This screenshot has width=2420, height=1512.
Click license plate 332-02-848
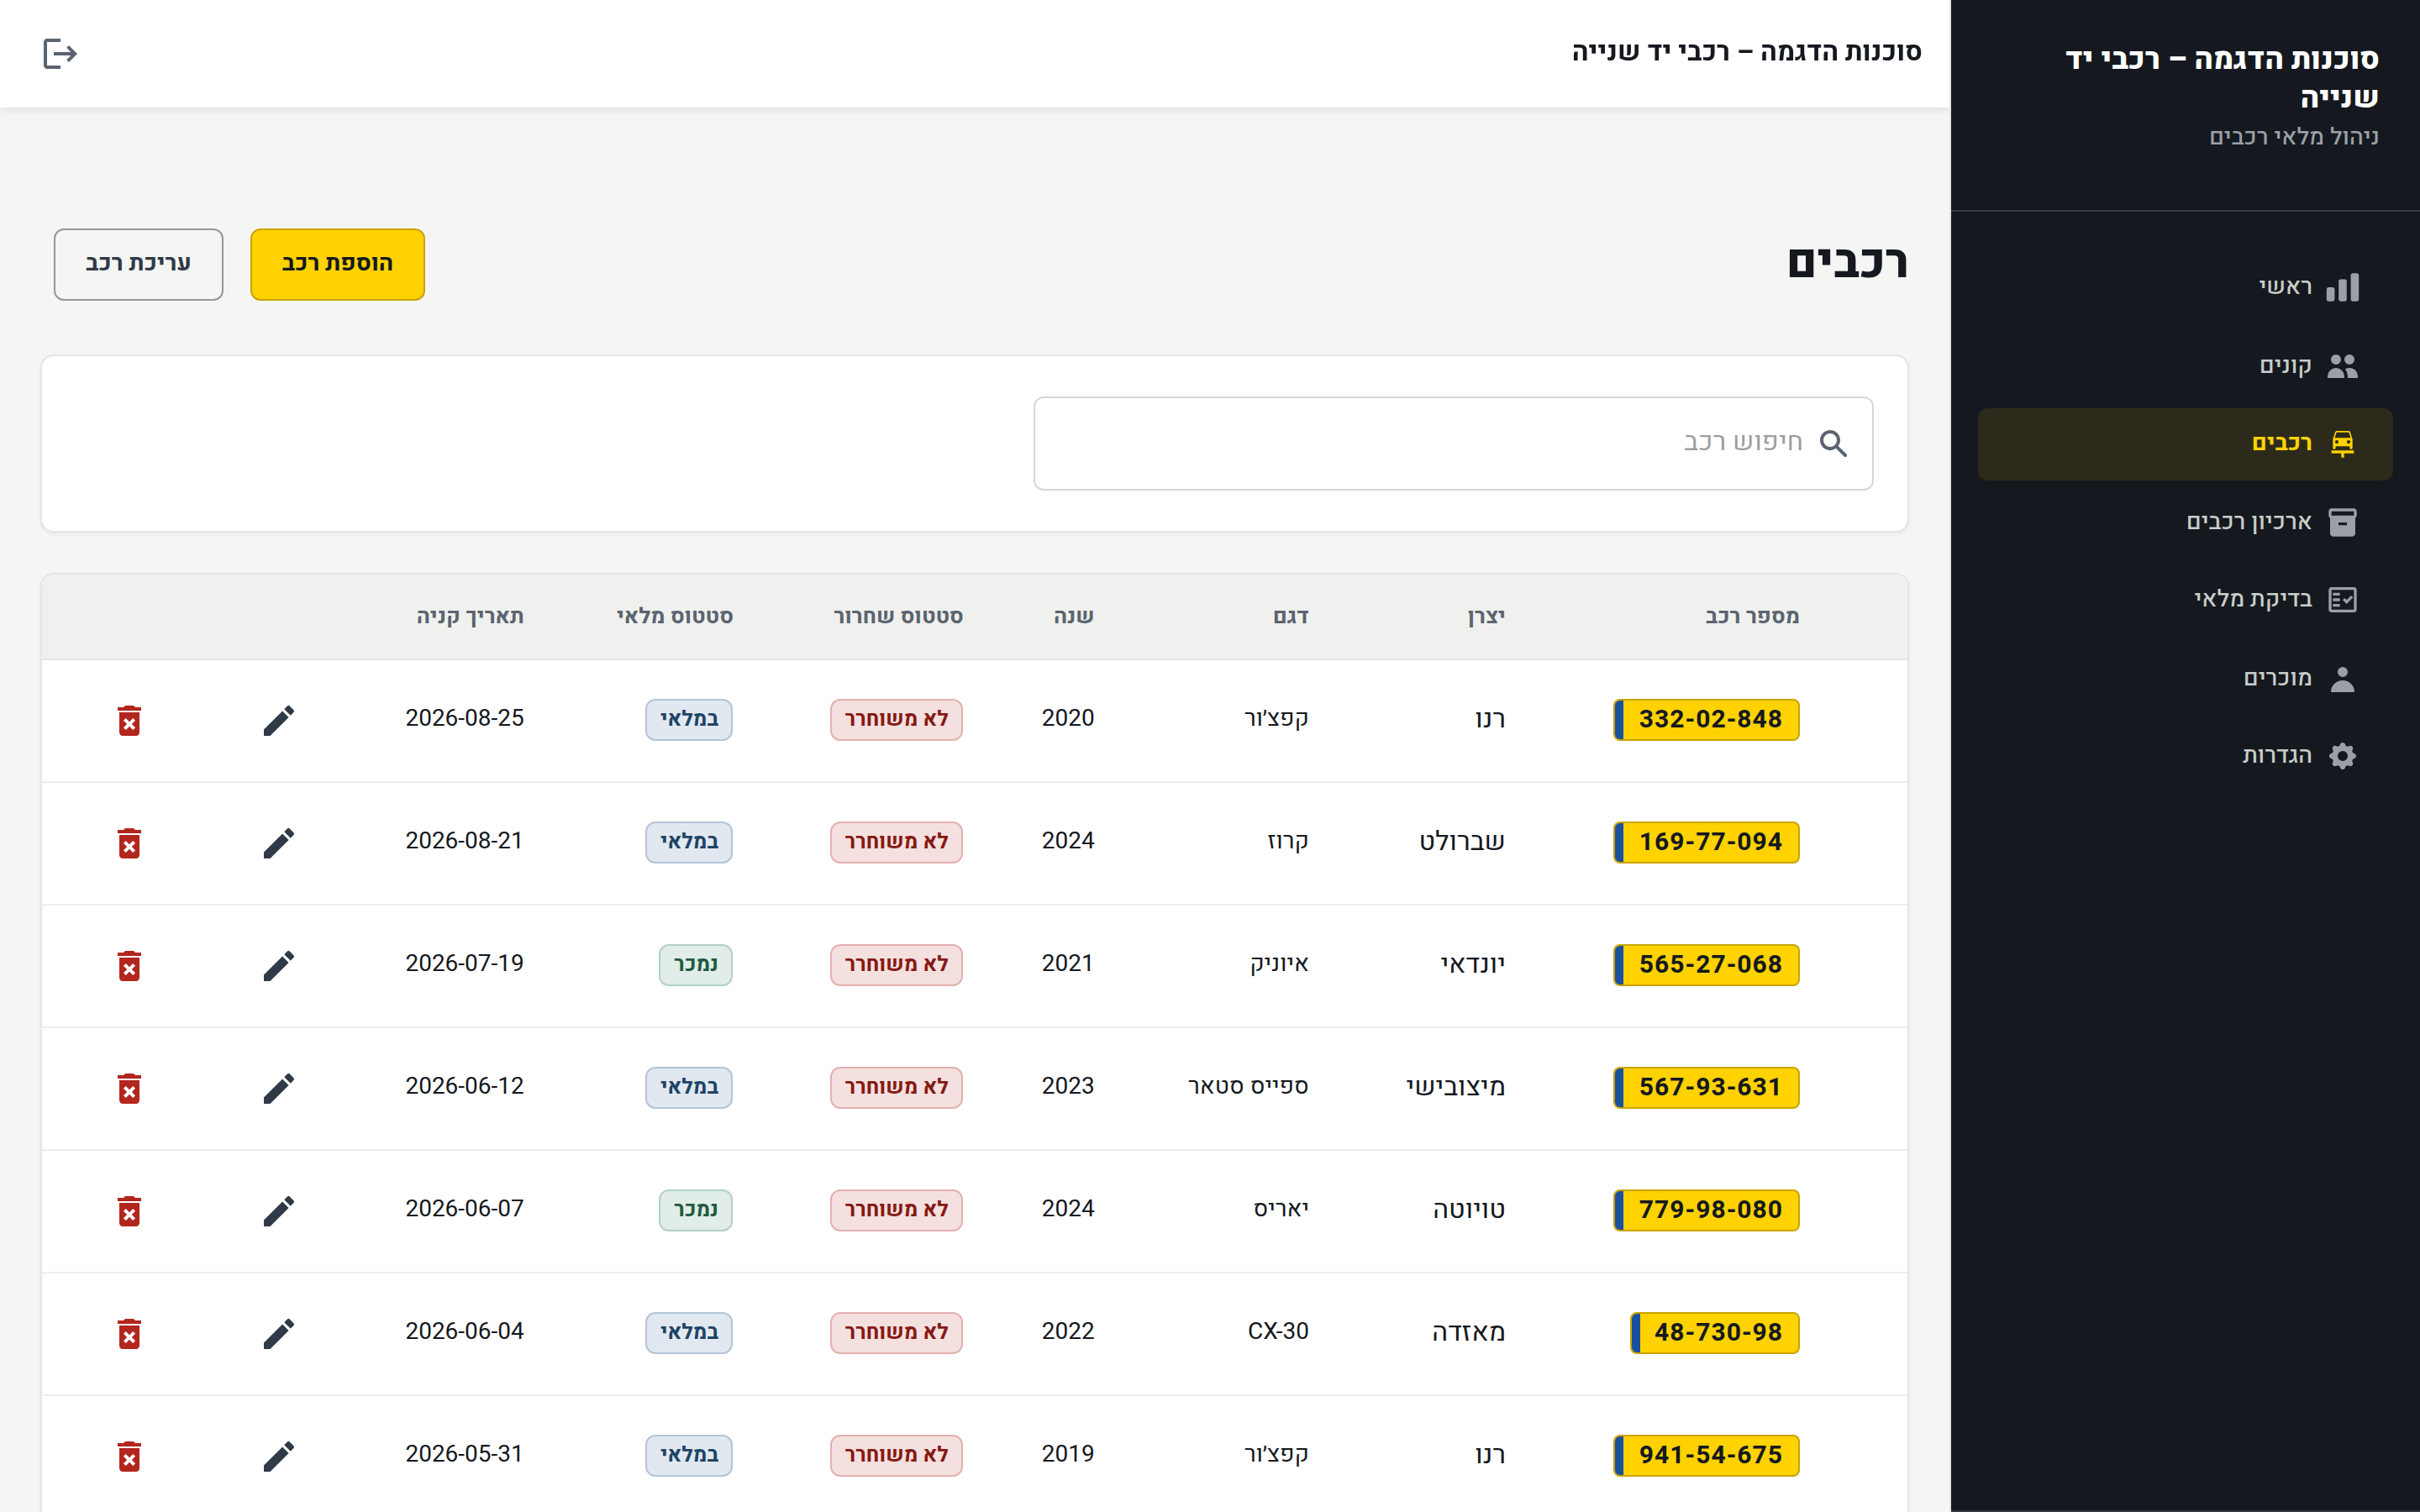click(1706, 720)
